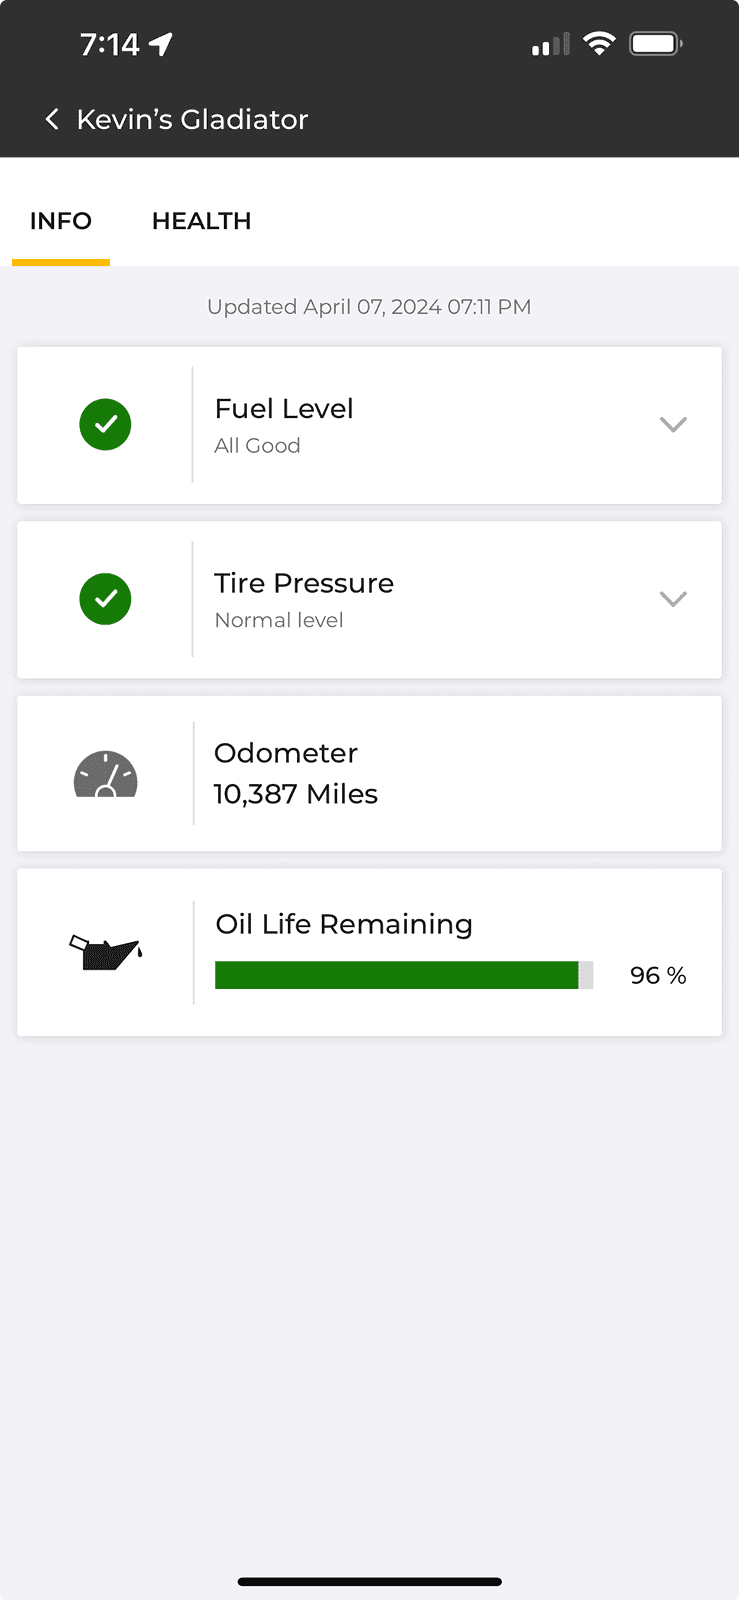Tap the 96 % oil life value
This screenshot has width=739, height=1600.
click(658, 975)
